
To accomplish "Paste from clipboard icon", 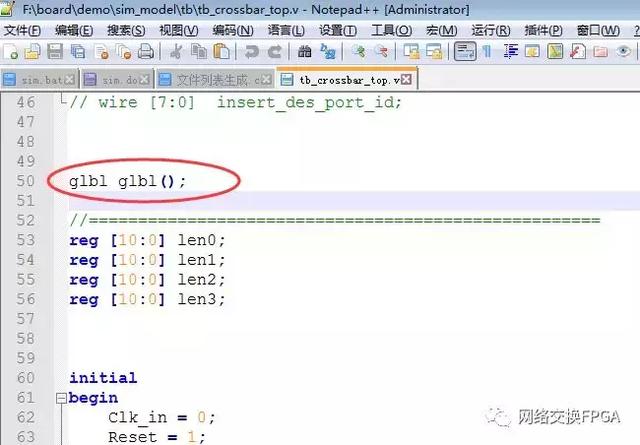I will coord(222,51).
